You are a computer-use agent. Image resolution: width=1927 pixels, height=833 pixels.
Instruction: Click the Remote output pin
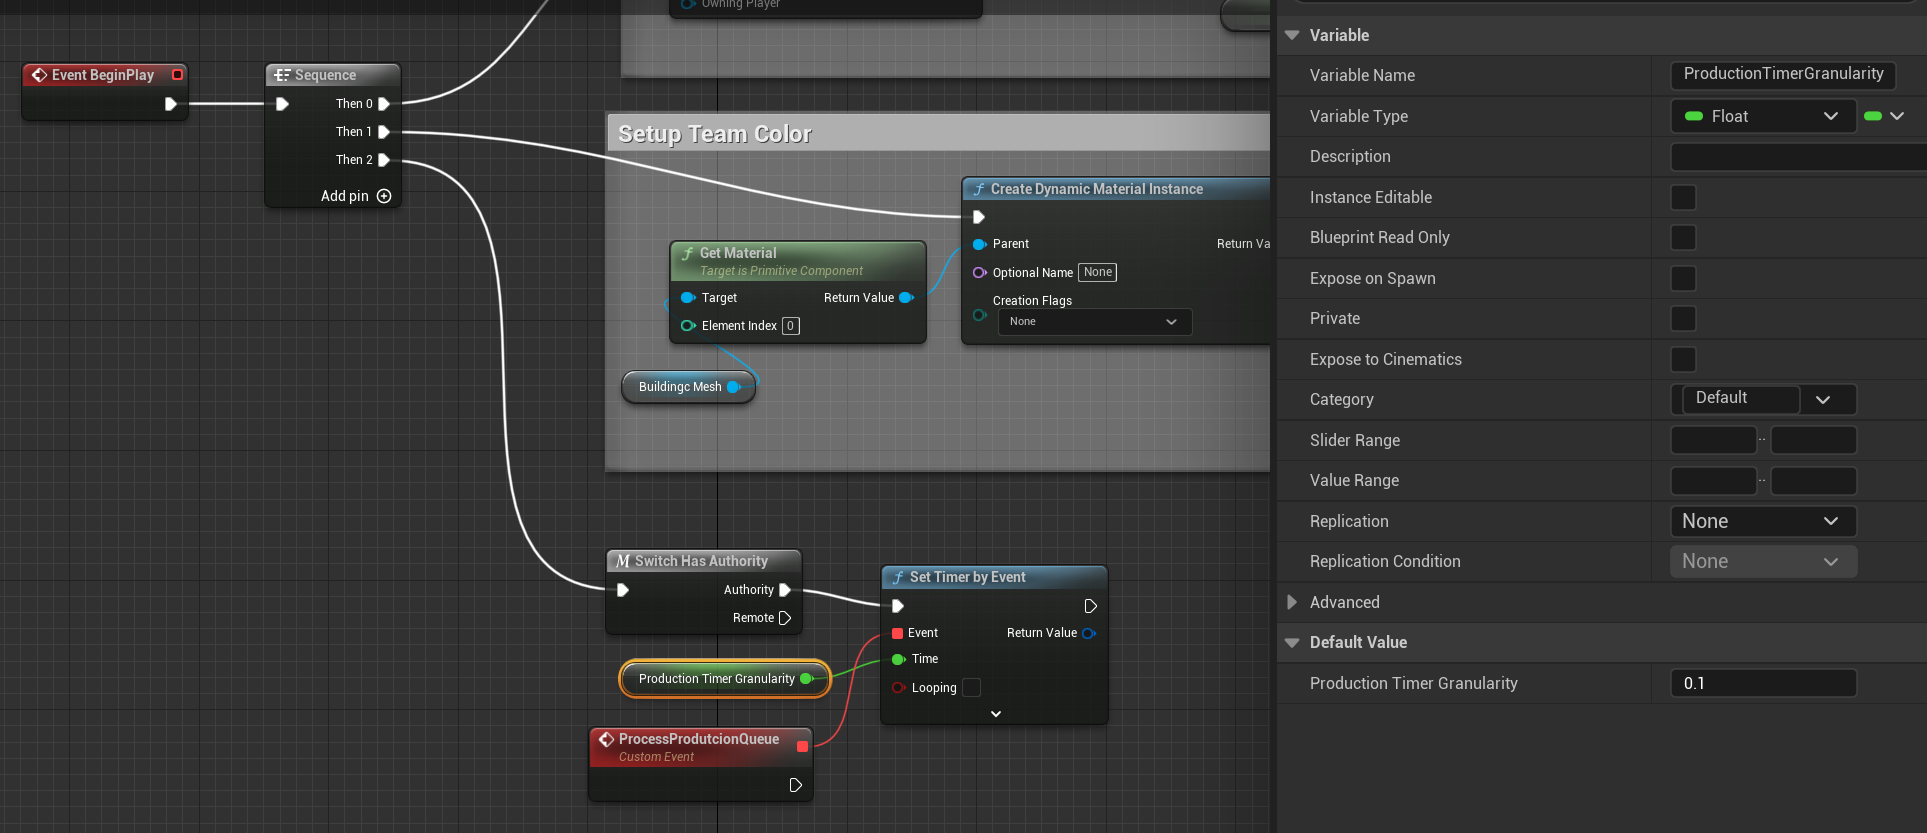point(785,618)
